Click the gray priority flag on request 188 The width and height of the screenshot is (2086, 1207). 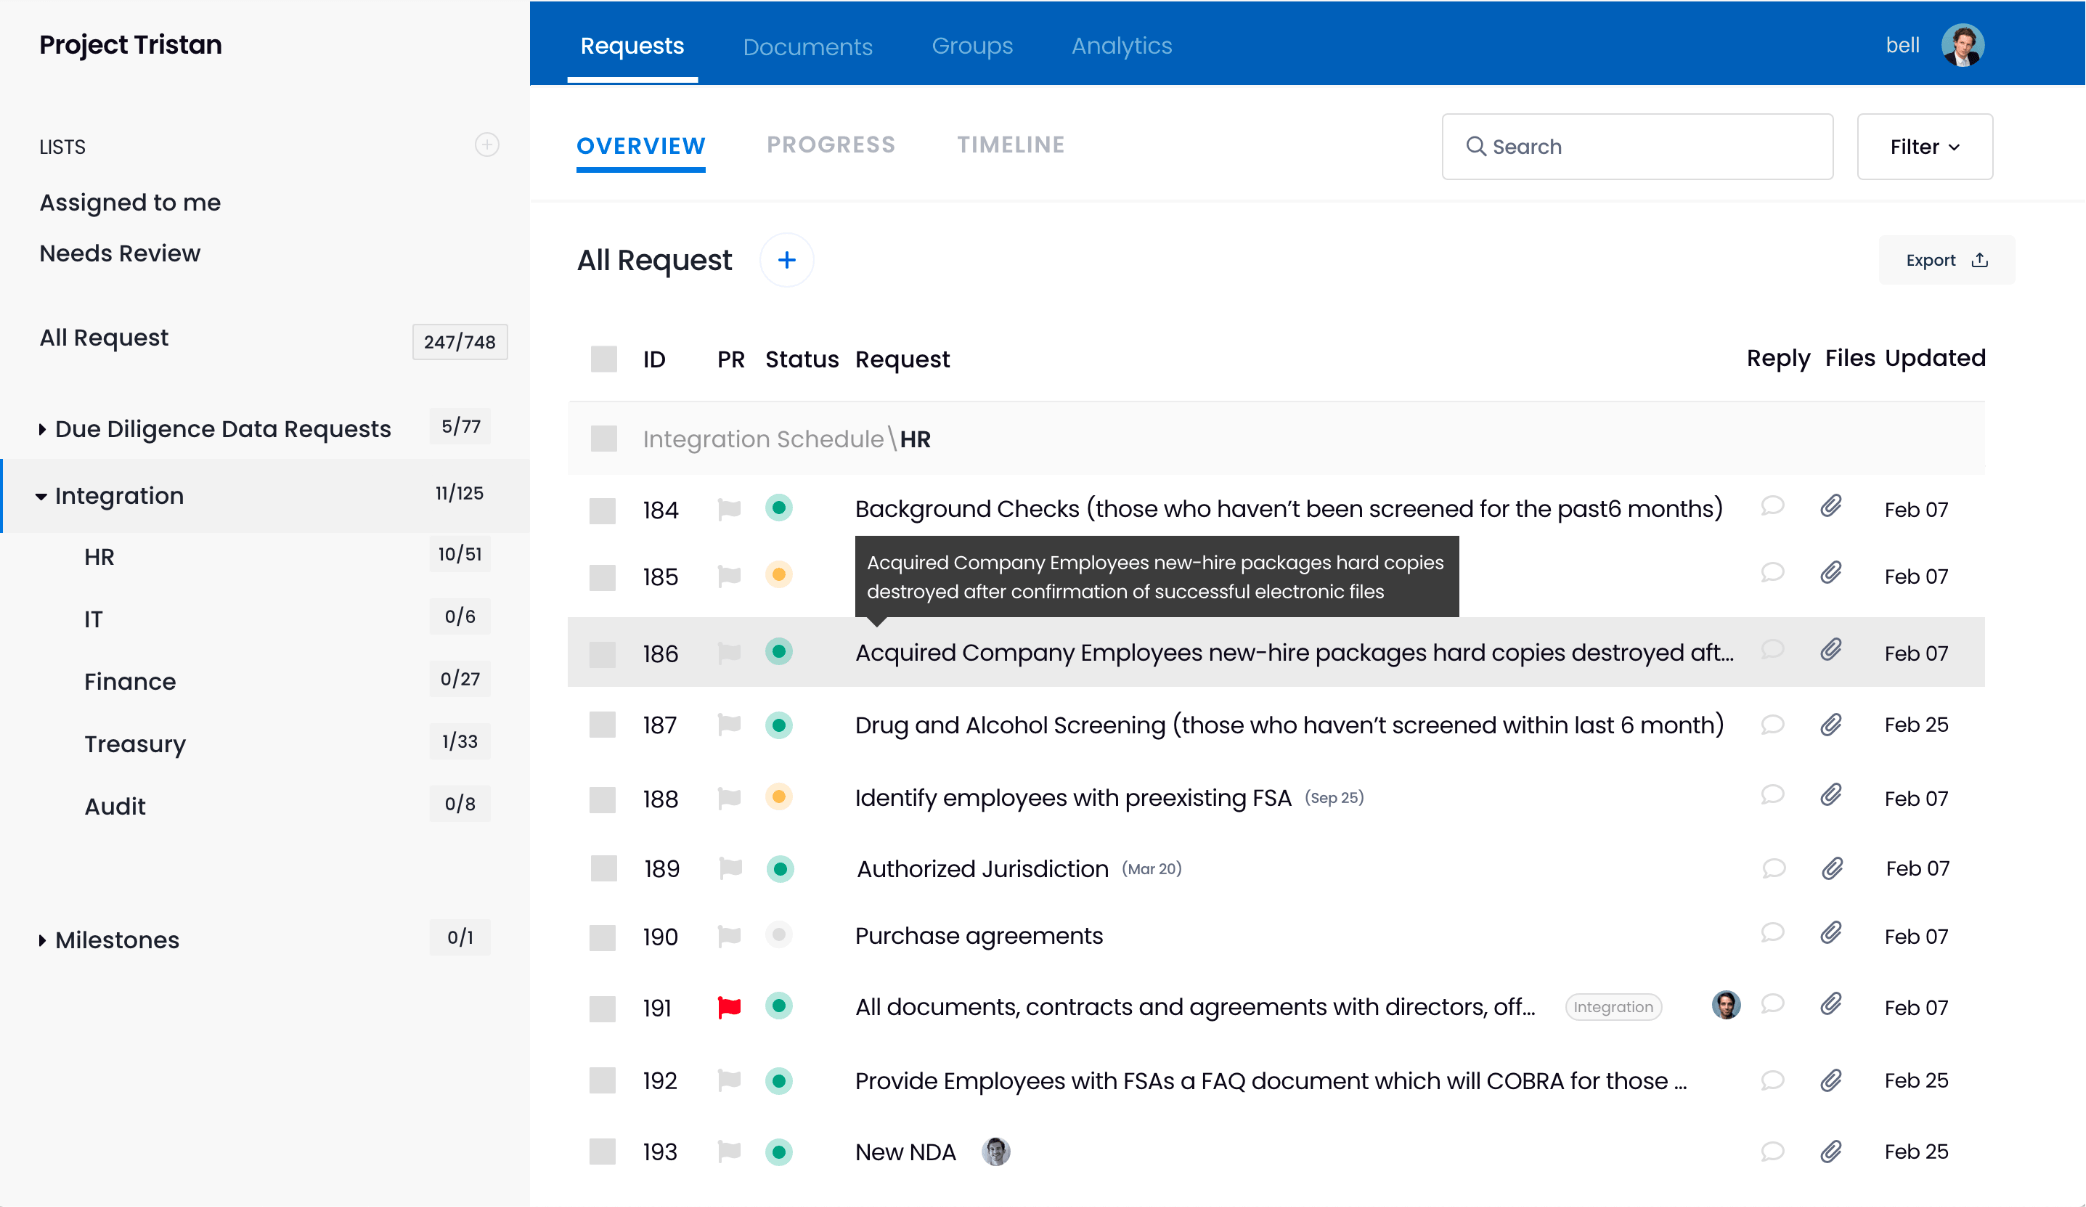coord(729,798)
